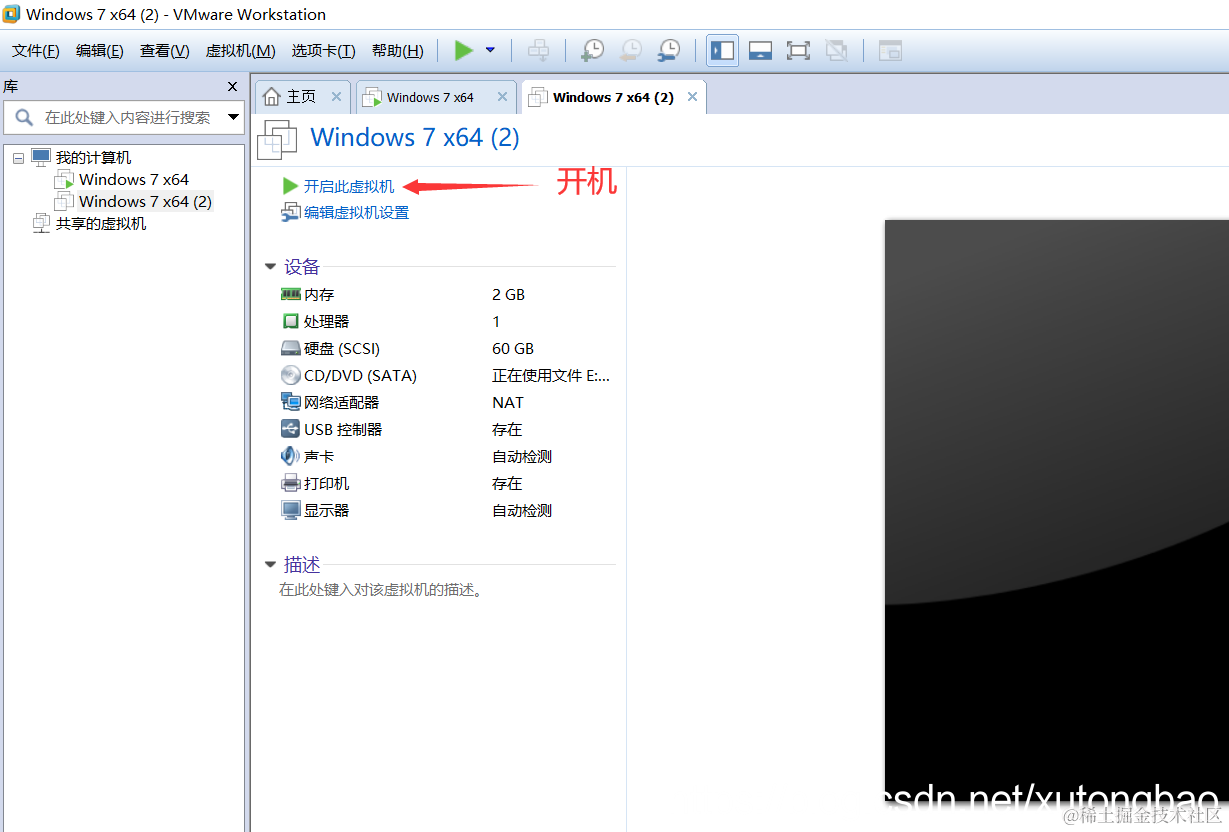Click the 内存 memory device icon
This screenshot has height=832, width=1229.
[290, 294]
